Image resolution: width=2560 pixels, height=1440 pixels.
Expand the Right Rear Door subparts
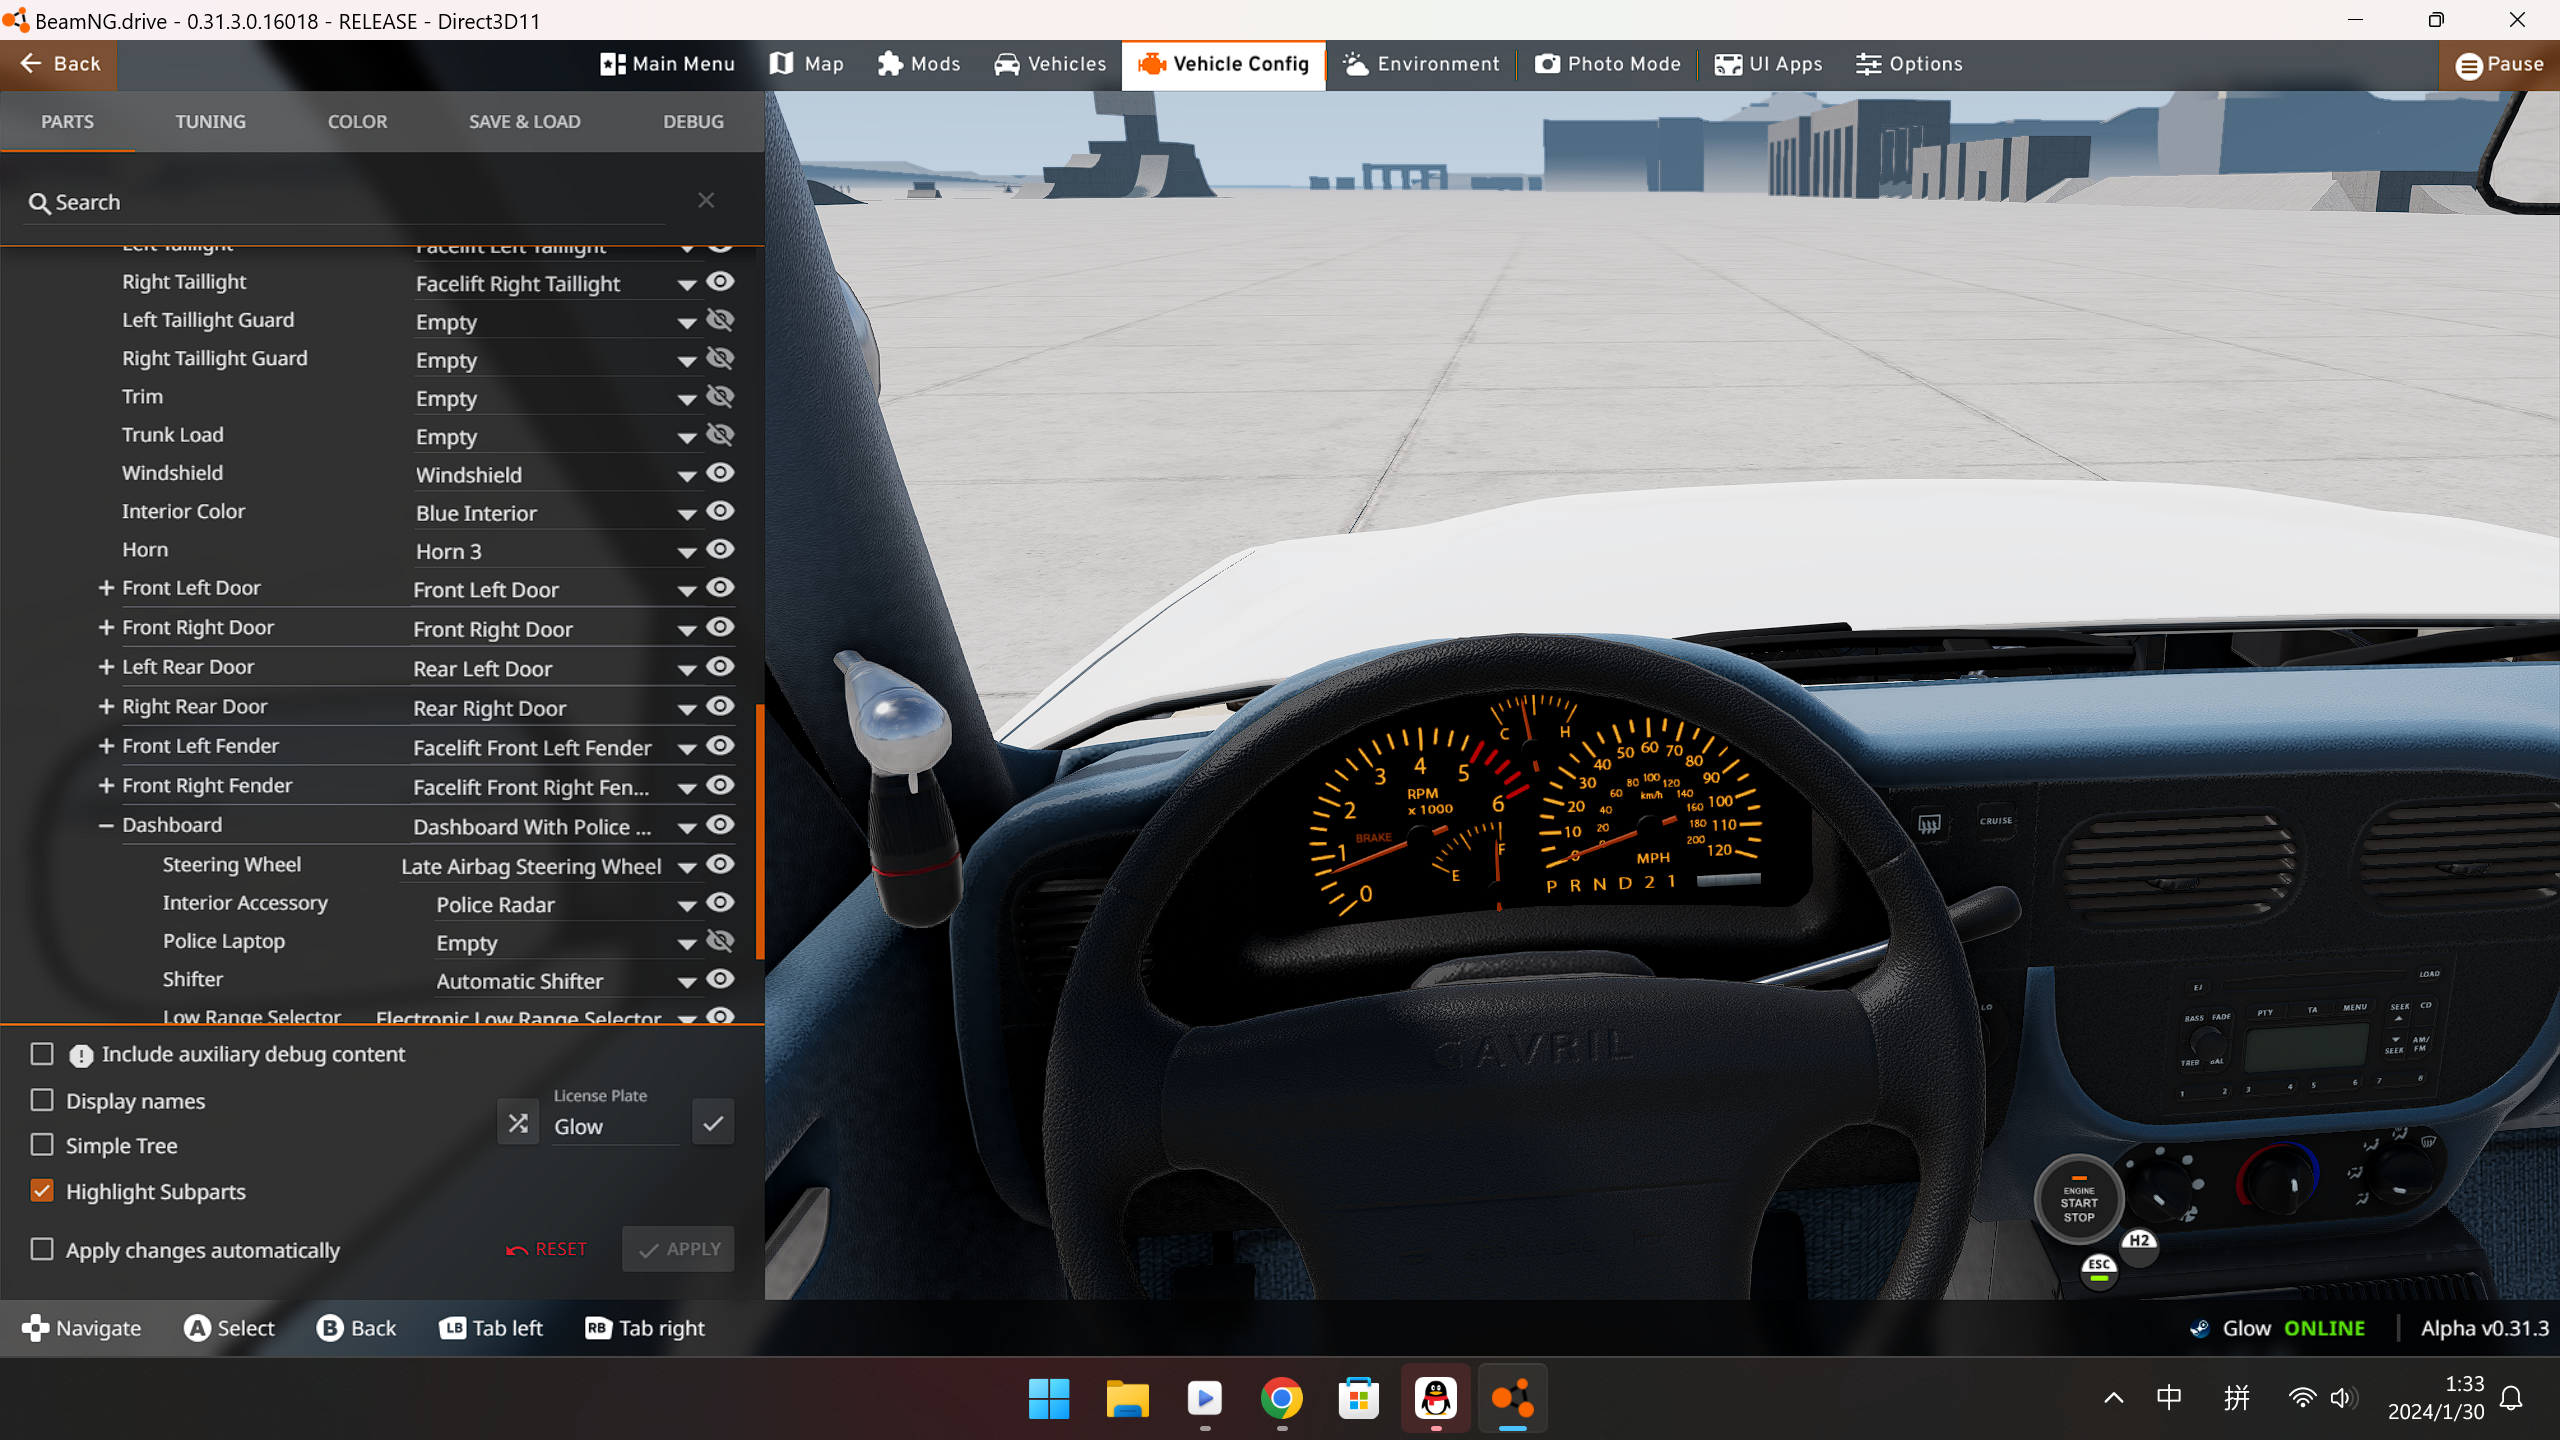106,706
